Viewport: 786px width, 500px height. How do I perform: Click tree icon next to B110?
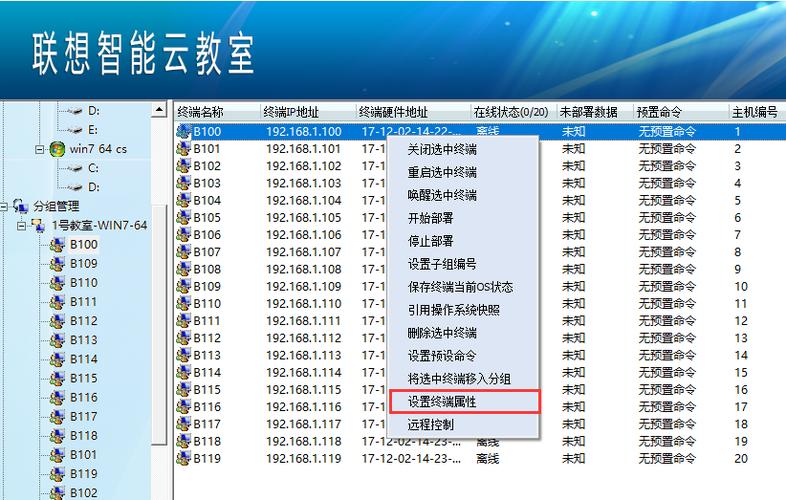58,283
